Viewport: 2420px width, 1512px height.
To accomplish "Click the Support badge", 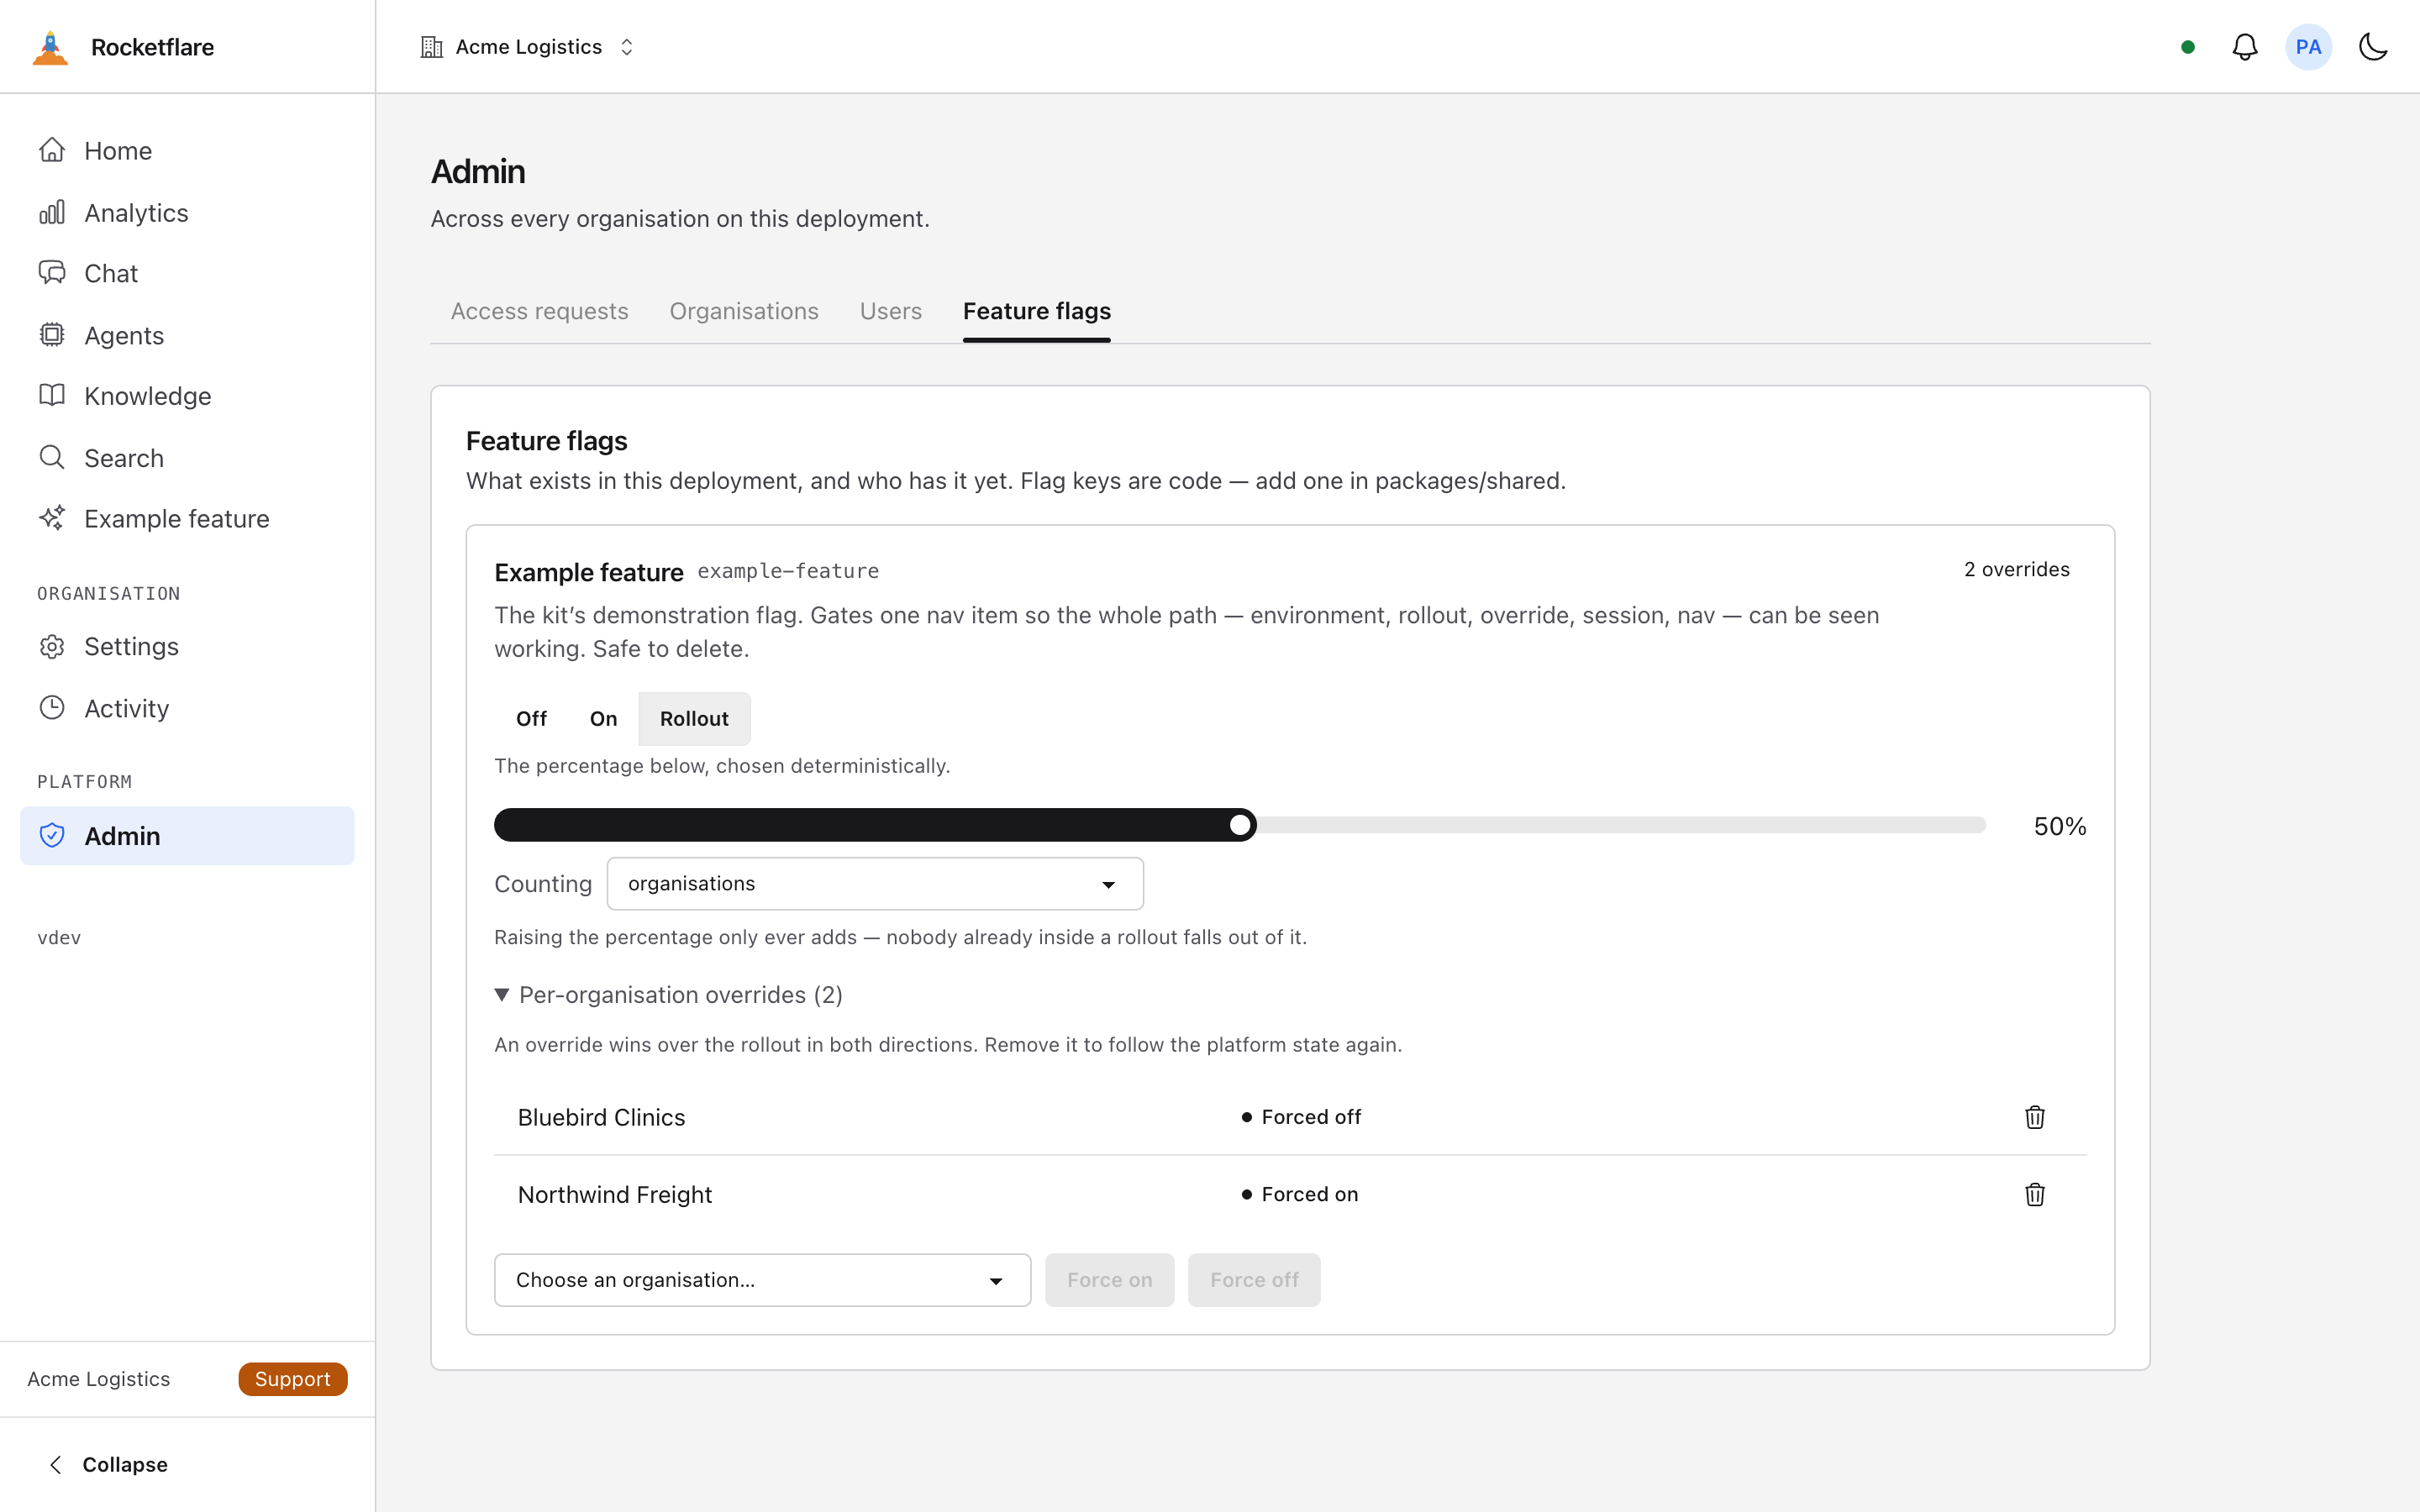I will pyautogui.click(x=292, y=1379).
